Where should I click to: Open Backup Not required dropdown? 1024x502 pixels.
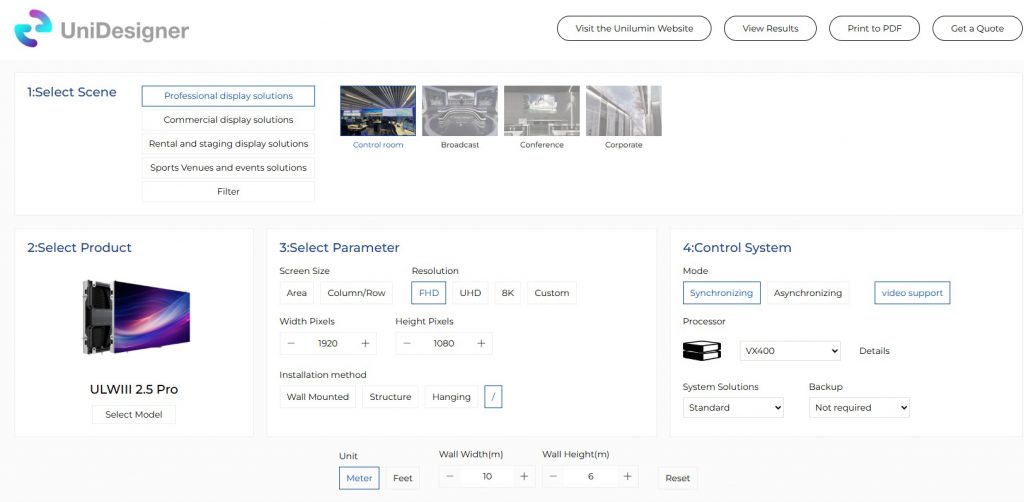859,407
